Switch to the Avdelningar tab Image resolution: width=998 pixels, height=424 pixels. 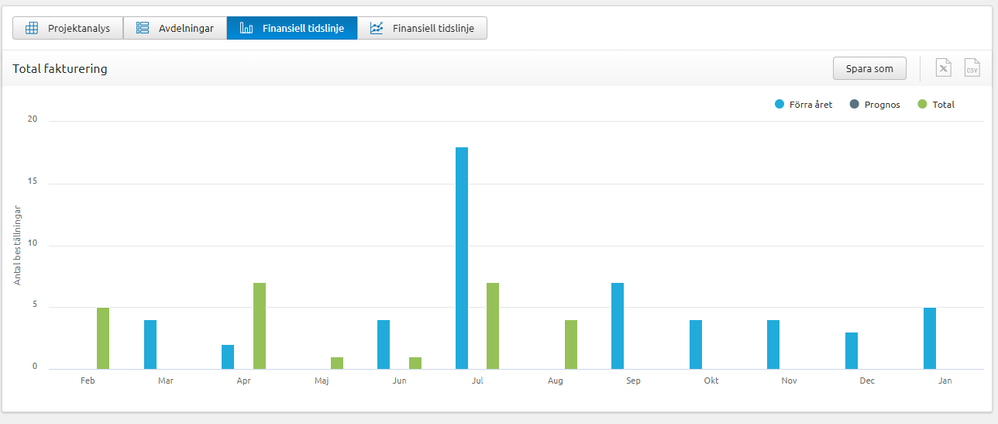(175, 28)
